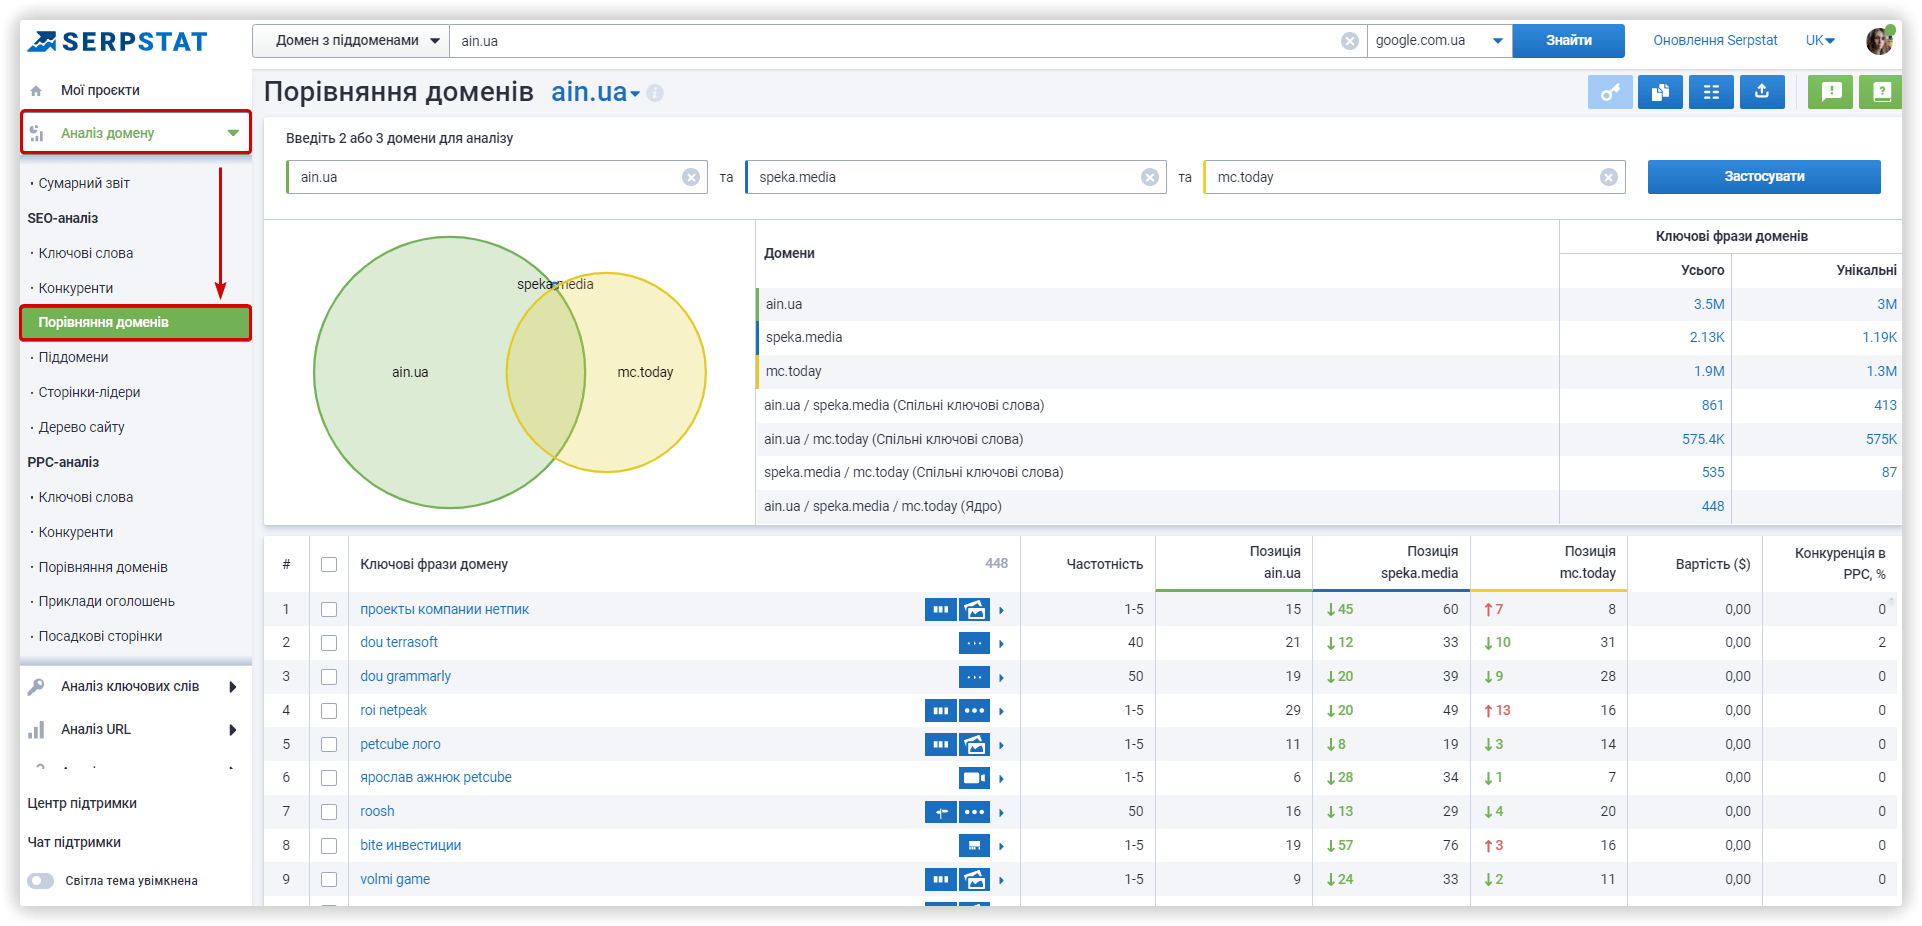Image resolution: width=1922 pixels, height=926 pixels.
Task: Click the key icon button in the toolbar
Action: click(1610, 92)
